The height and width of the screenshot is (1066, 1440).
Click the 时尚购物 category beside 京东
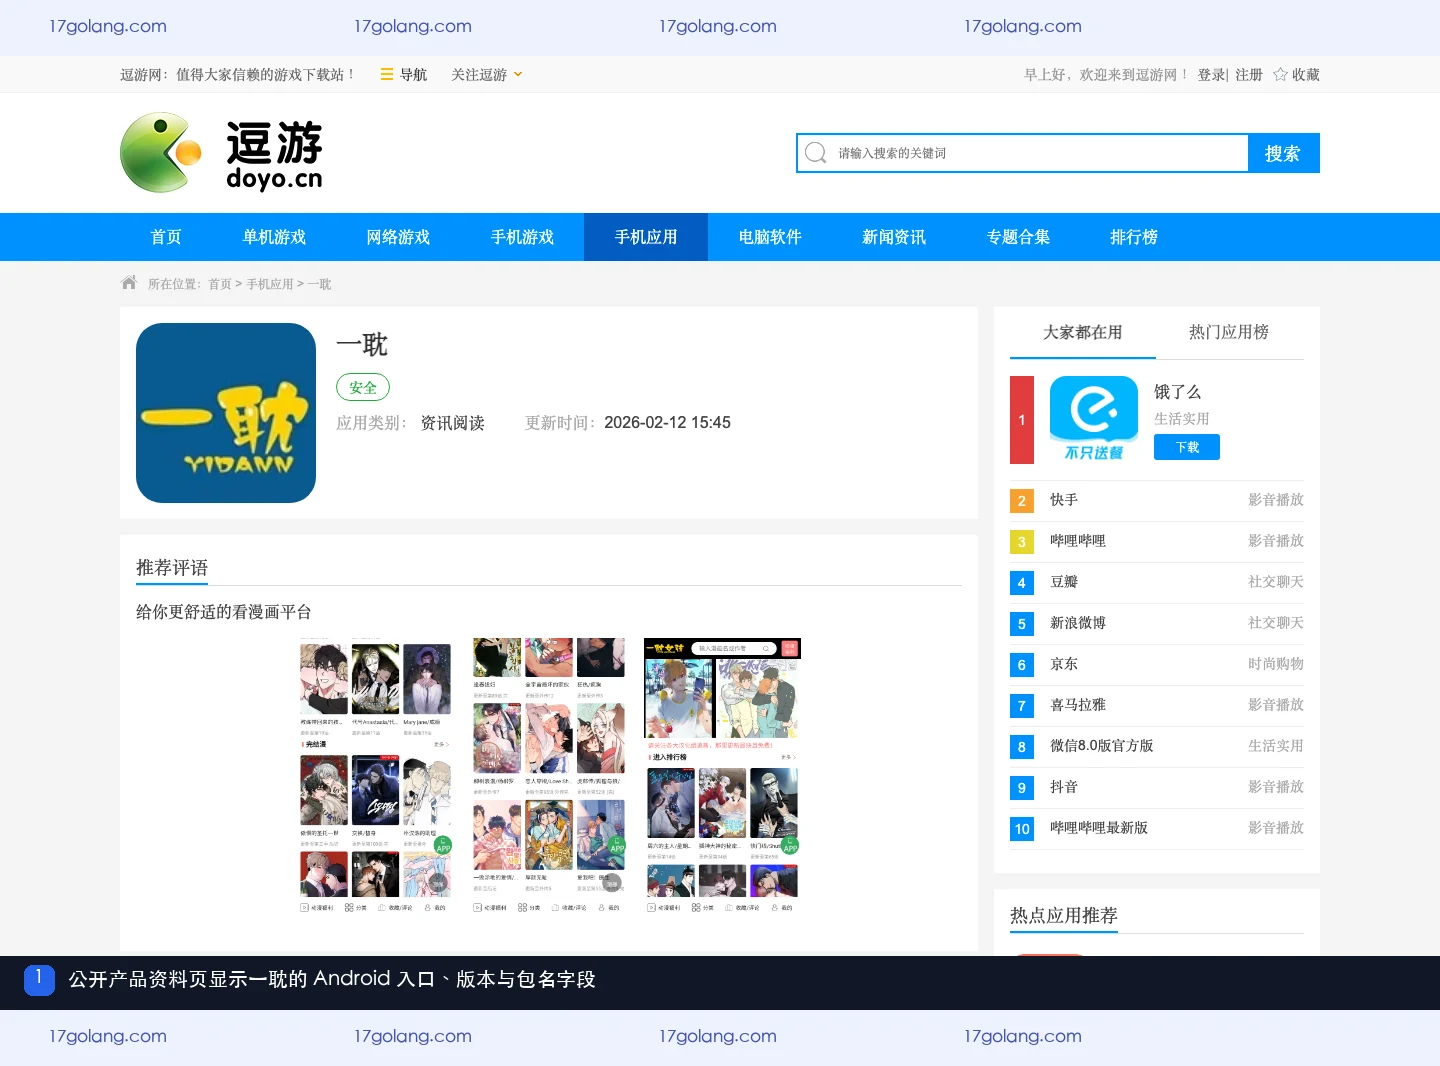pos(1276,664)
